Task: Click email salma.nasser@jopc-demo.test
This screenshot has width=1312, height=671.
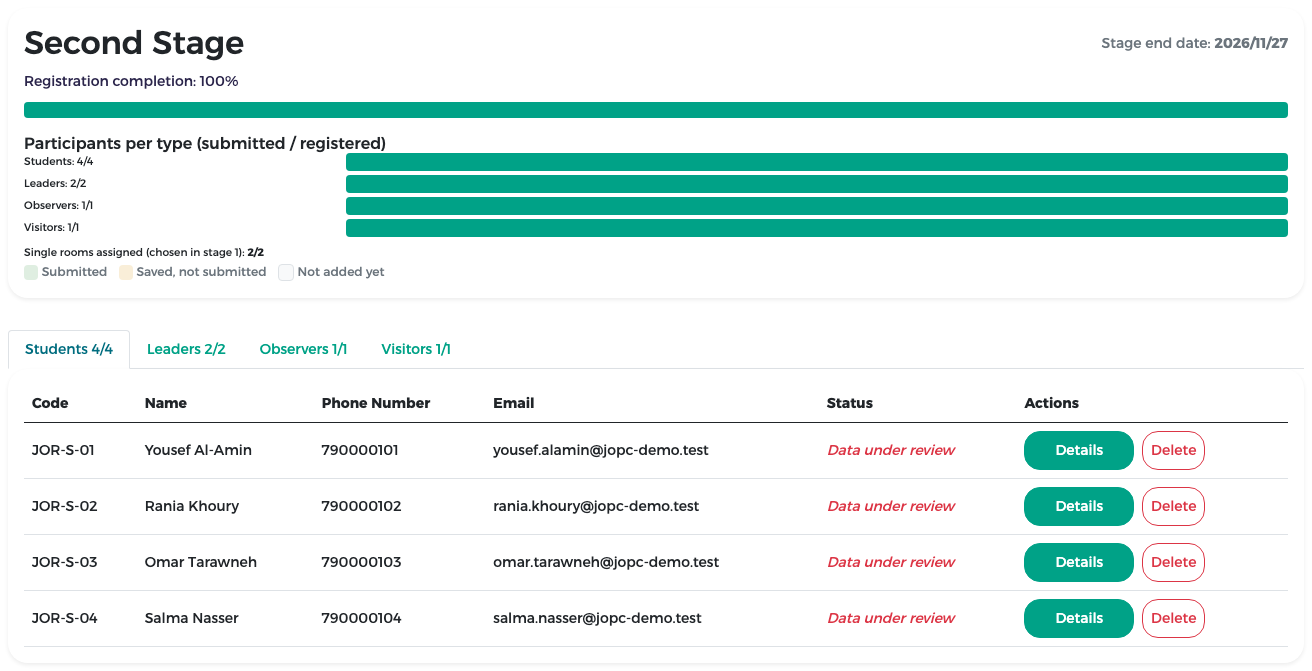Action: [597, 618]
